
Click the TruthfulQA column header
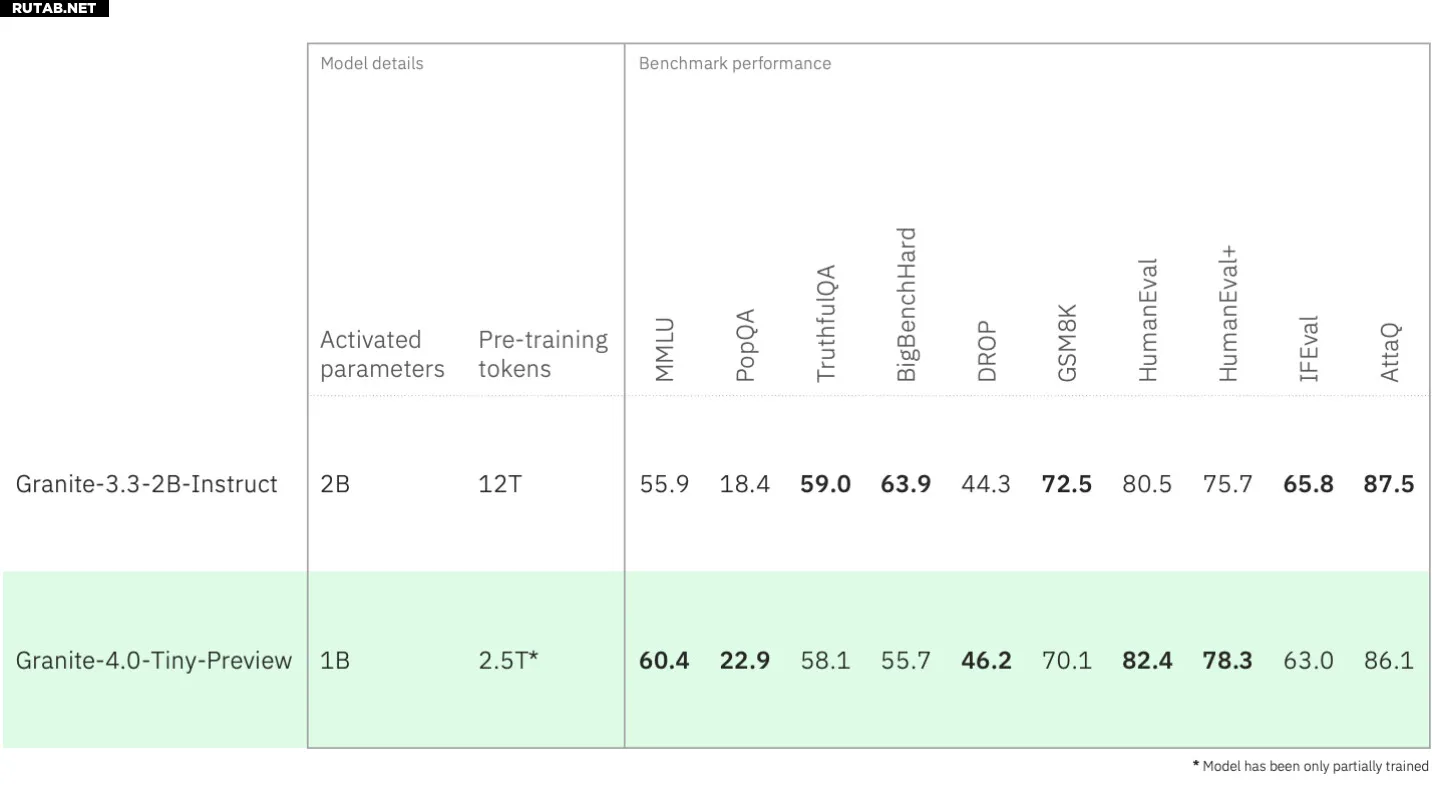click(826, 323)
